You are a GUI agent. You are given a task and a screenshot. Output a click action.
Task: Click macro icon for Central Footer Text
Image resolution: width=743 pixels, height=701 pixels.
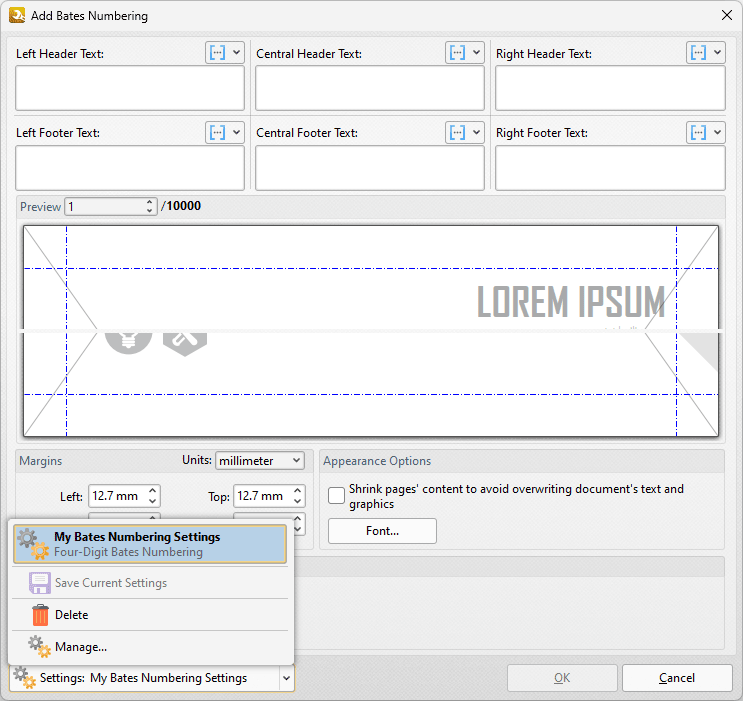pyautogui.click(x=457, y=132)
